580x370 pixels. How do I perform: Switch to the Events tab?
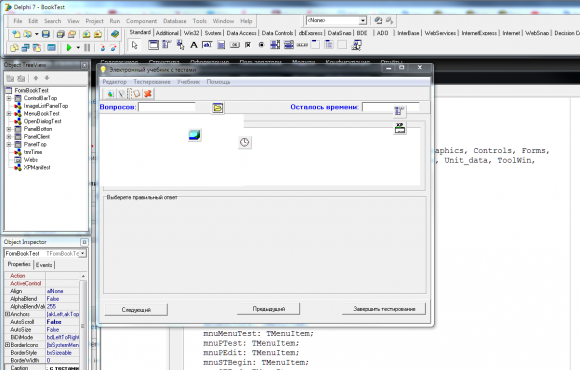(44, 265)
